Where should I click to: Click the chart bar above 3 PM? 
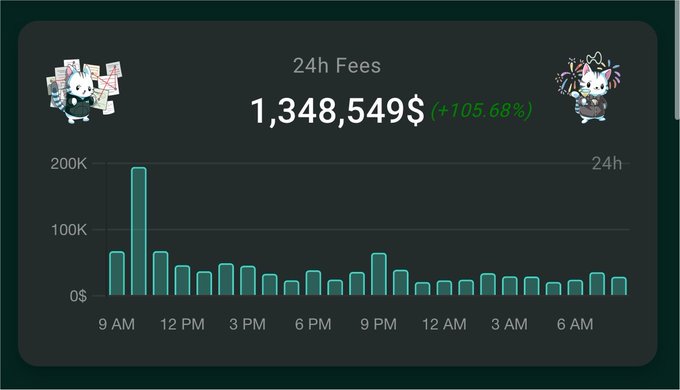(248, 281)
